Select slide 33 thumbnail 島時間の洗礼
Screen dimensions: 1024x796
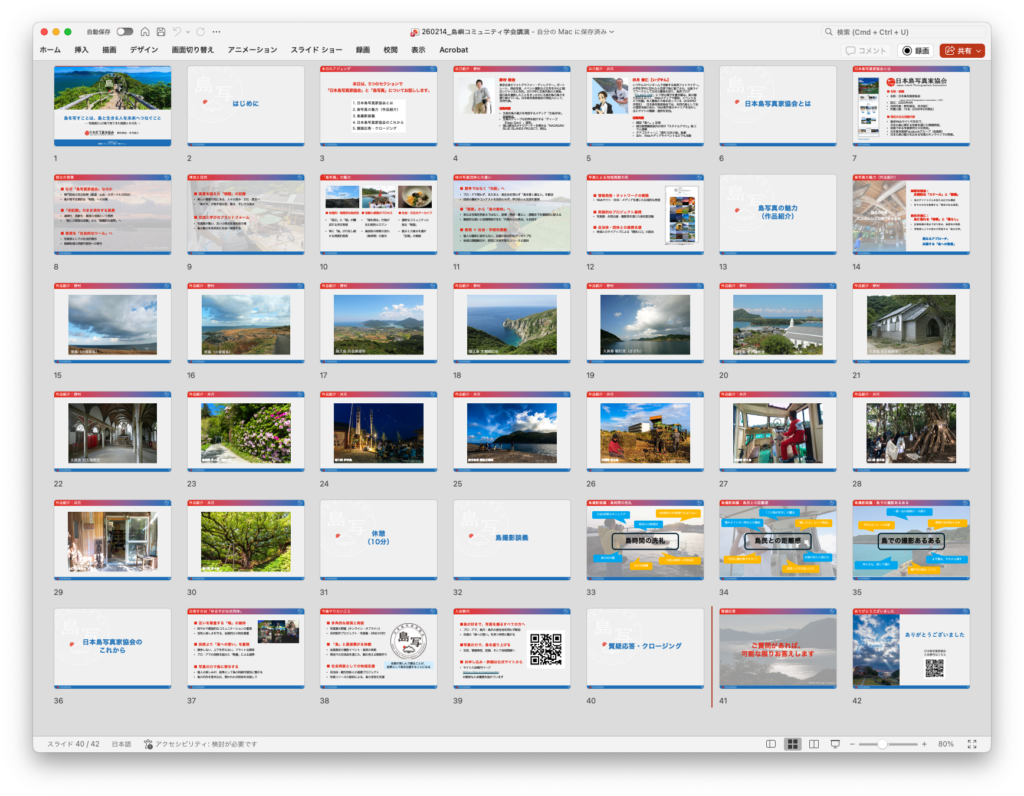644,540
